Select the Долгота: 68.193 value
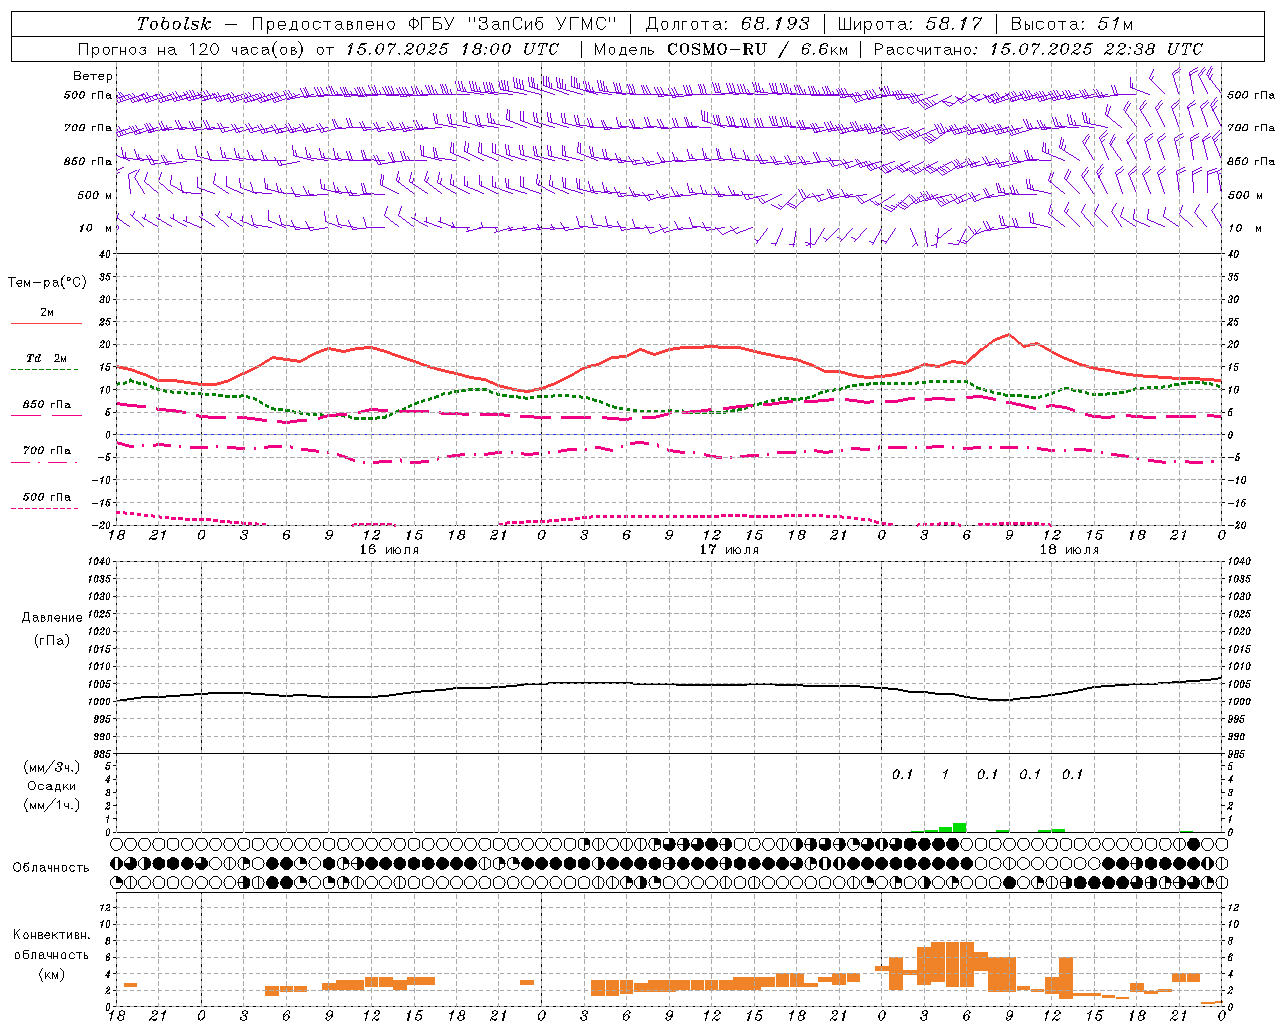Image resolution: width=1280 pixels, height=1024 pixels. click(x=727, y=24)
